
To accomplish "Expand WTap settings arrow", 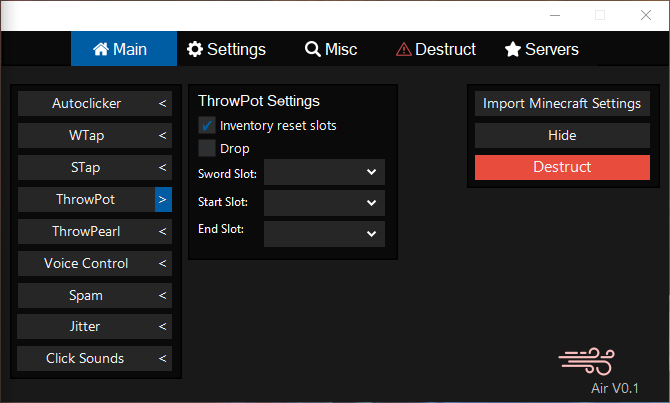I will click(163, 135).
